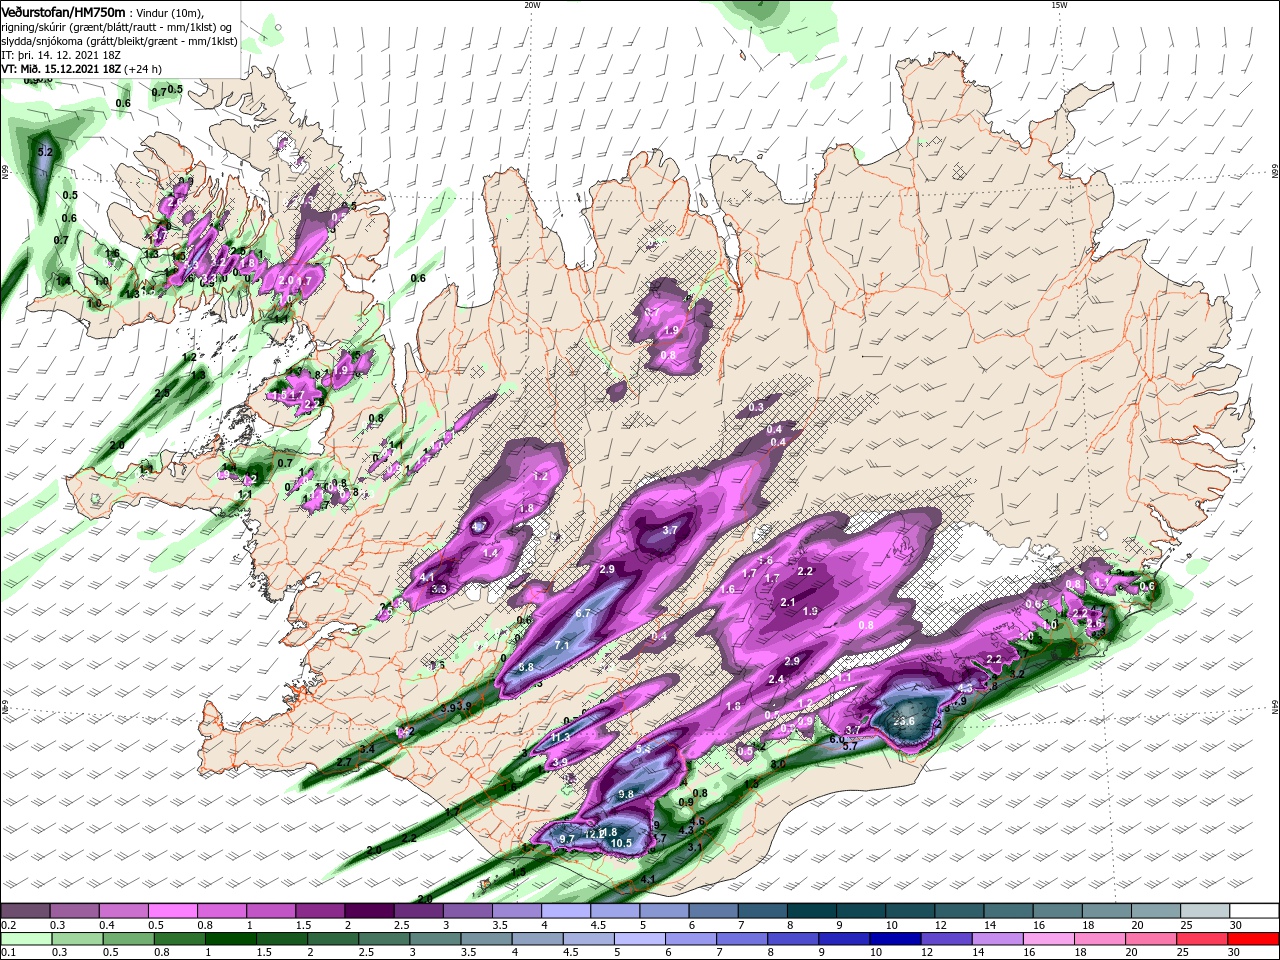Click the bright red swatch labeled 30

pyautogui.click(x=1254, y=939)
